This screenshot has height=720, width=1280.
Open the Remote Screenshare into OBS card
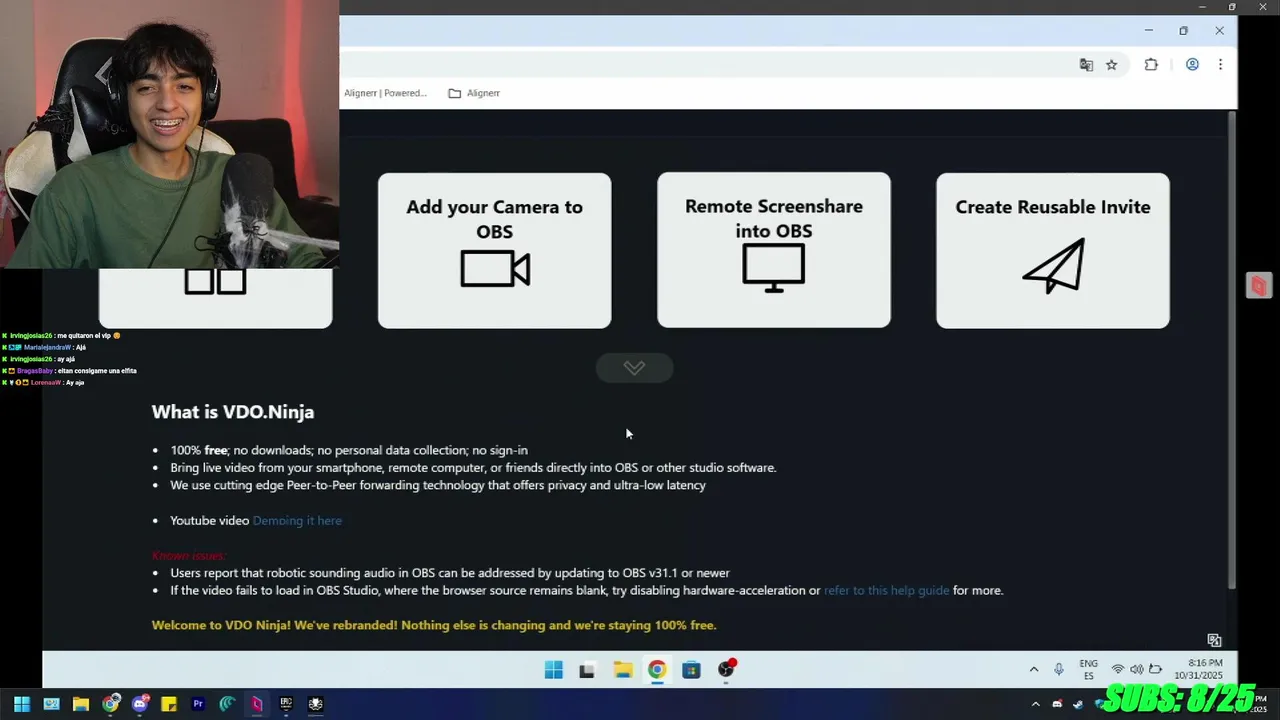[x=774, y=250]
